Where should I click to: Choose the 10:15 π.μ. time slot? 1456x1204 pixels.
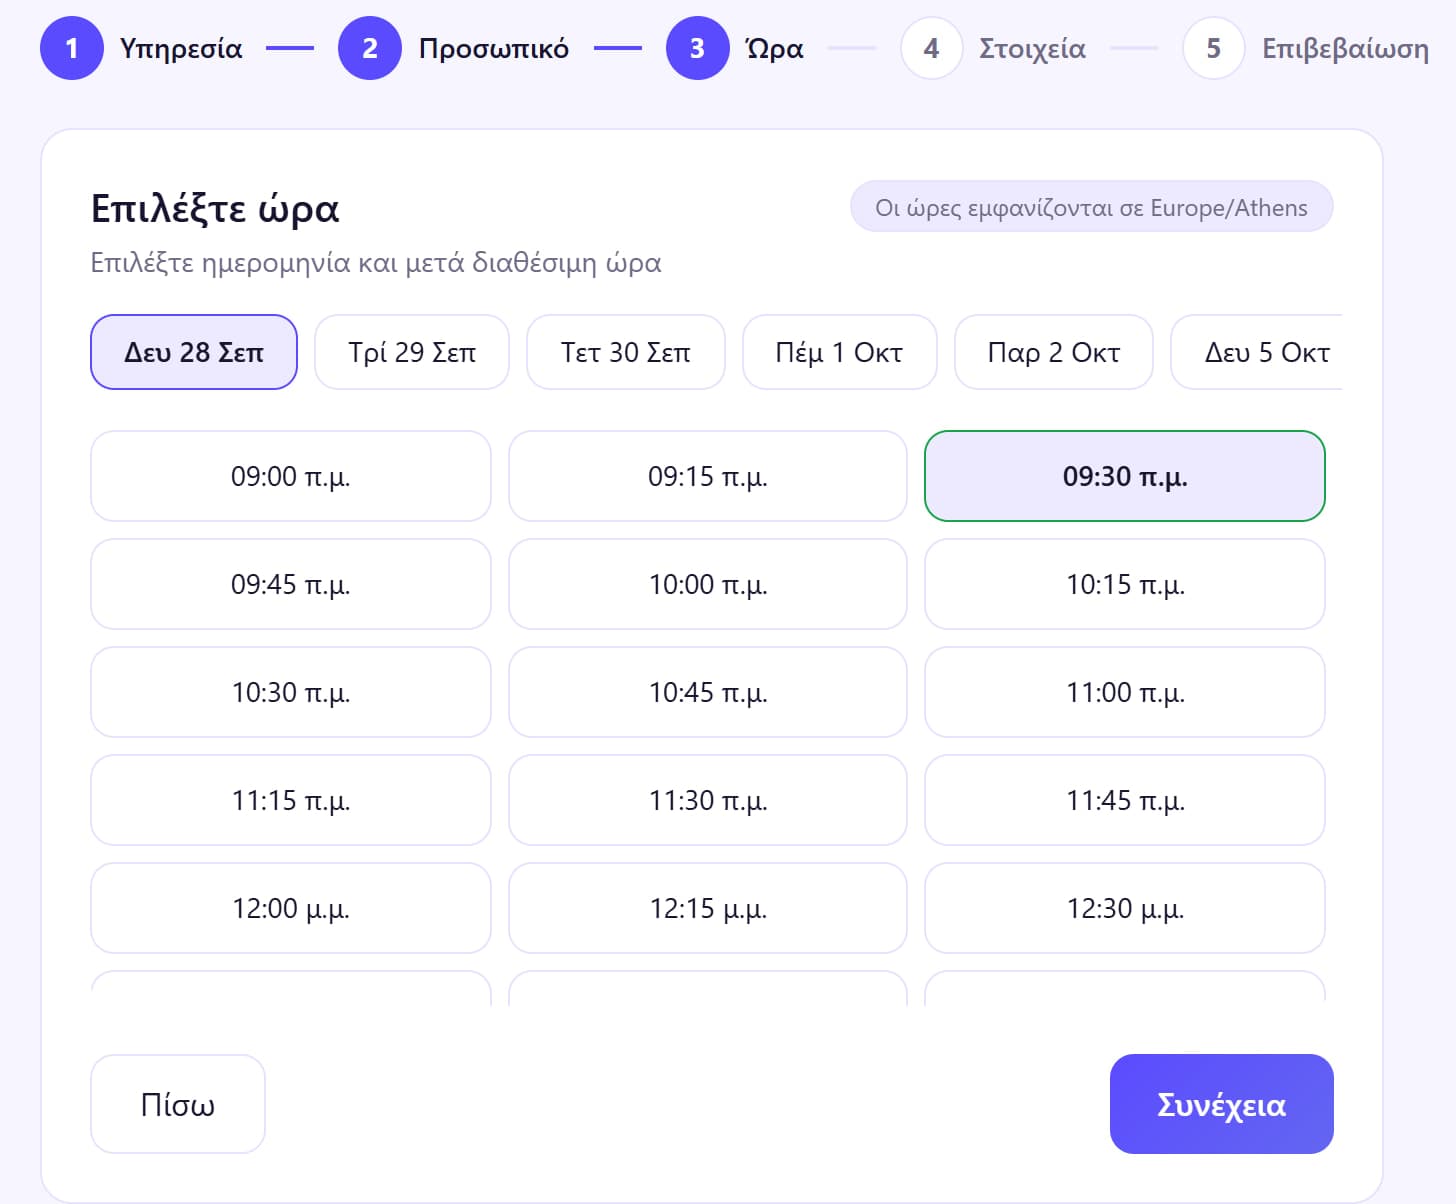pos(1125,584)
